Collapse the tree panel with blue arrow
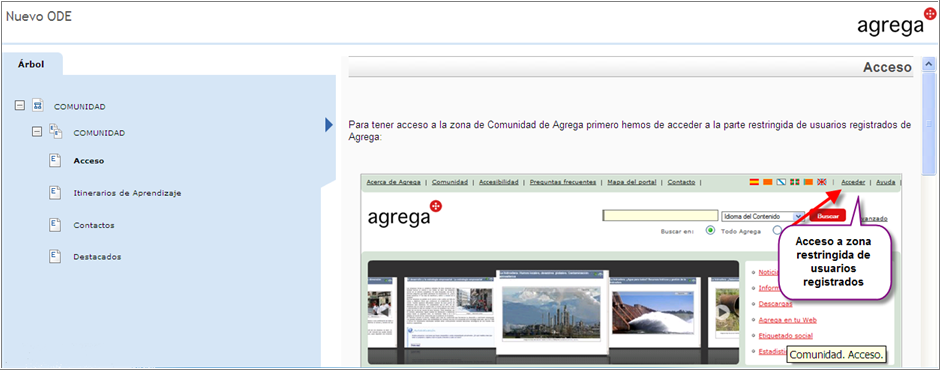The height and width of the screenshot is (370, 940). coord(329,125)
